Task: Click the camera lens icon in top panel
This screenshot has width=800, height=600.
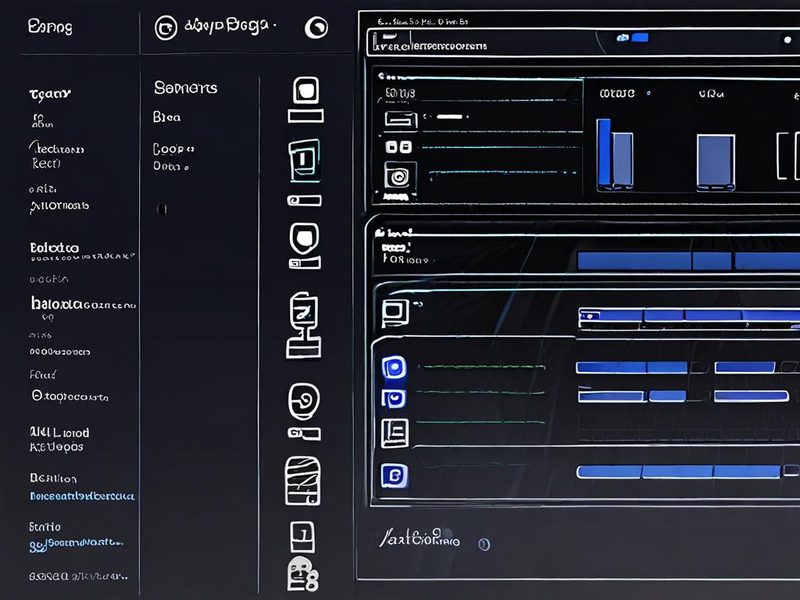Action: click(x=399, y=178)
